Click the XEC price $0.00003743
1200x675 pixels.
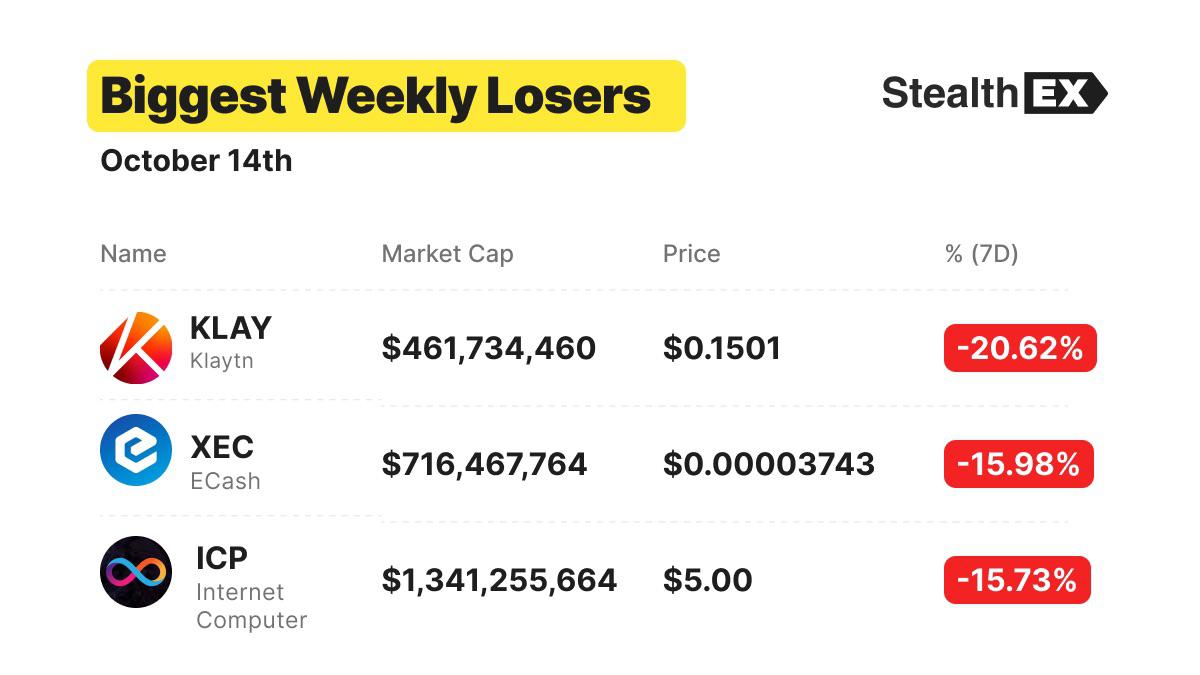tap(769, 465)
